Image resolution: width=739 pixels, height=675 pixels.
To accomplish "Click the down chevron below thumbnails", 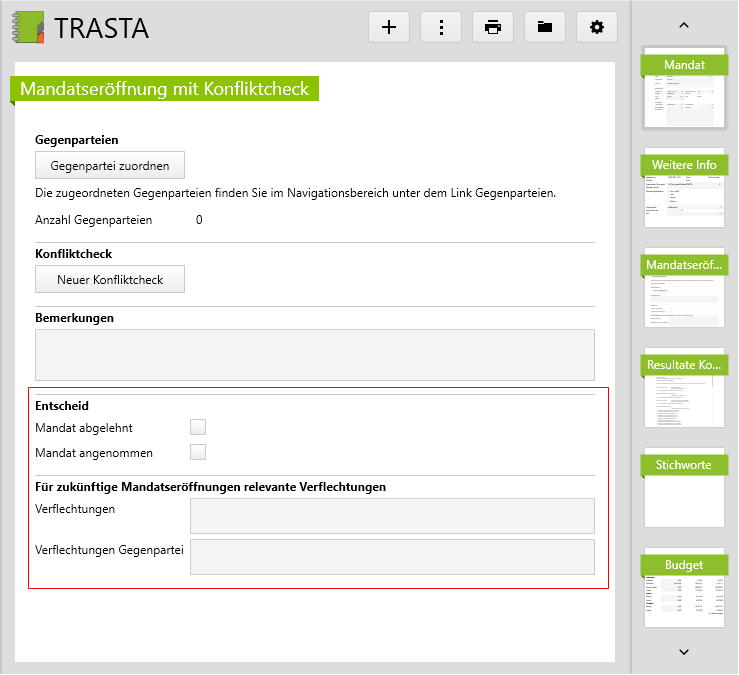I will tap(684, 652).
